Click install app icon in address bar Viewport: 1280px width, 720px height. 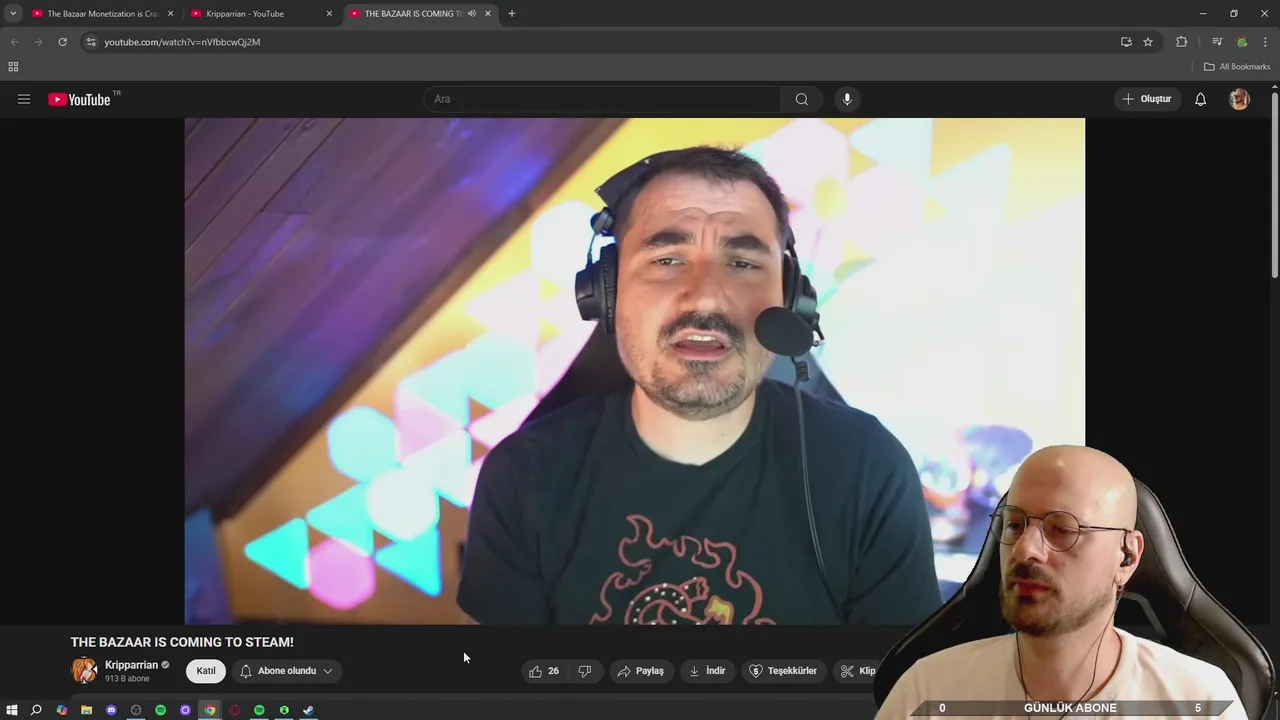point(1126,42)
